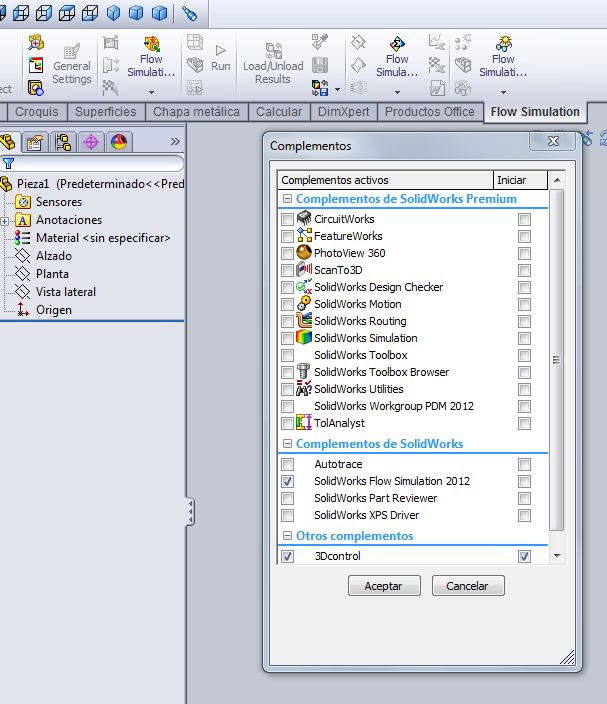This screenshot has width=607, height=704.
Task: Collapse the Complementos de SolidWorks group
Action: 287,444
